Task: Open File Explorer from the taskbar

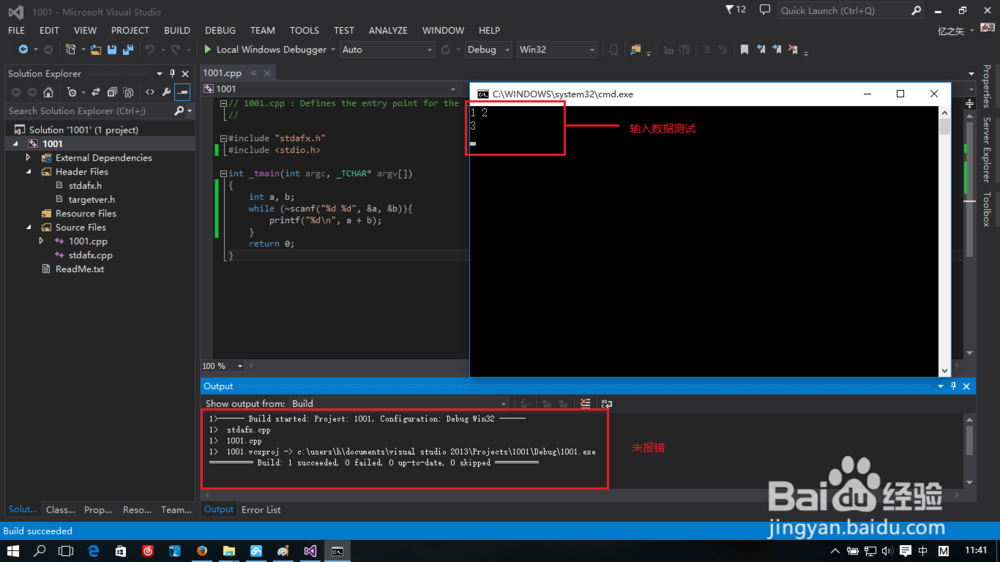Action: tap(229, 551)
